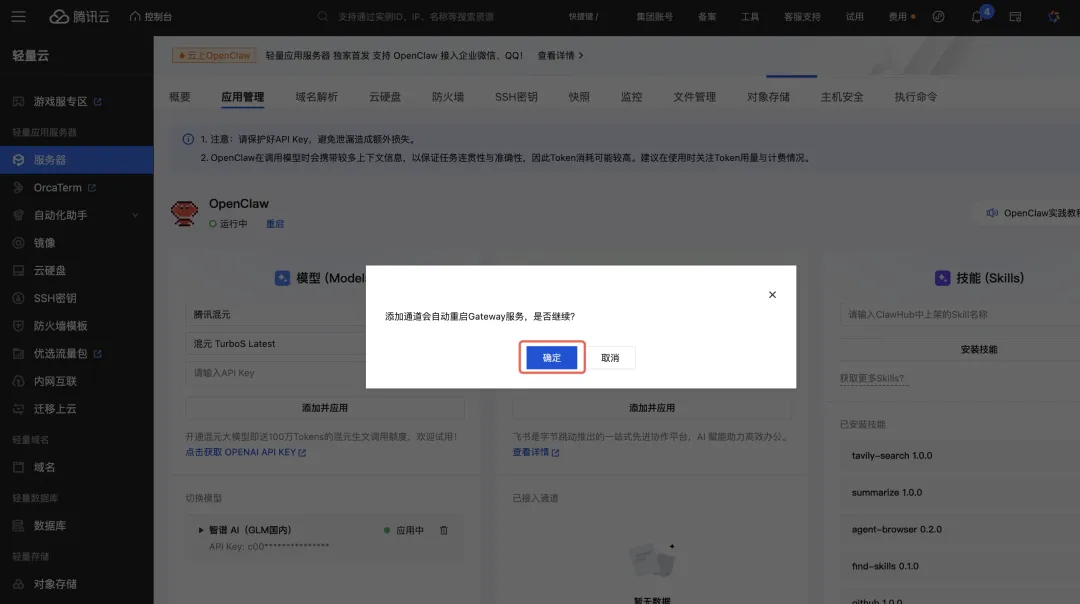Switch to the 域名解析 tab
1080x604 pixels.
[x=316, y=97]
